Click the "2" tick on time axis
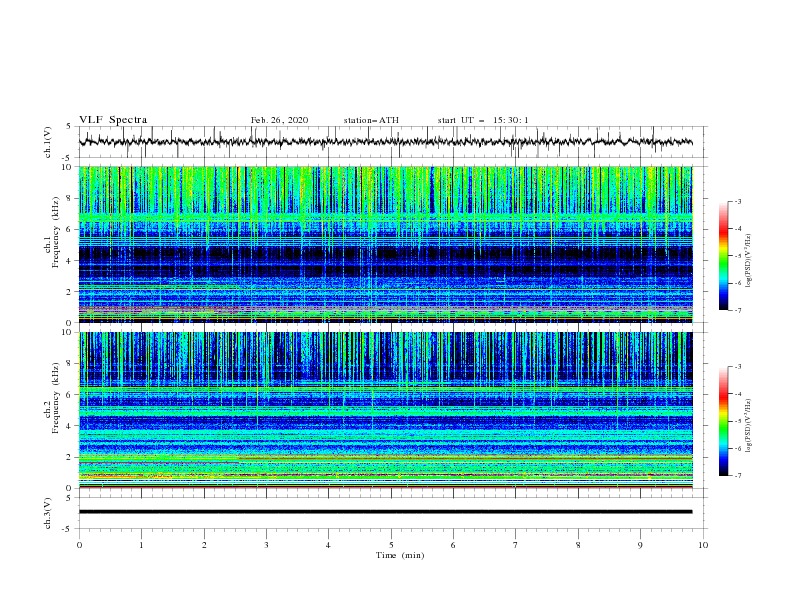Image resolution: width=792 pixels, height=612 pixels. (x=204, y=545)
